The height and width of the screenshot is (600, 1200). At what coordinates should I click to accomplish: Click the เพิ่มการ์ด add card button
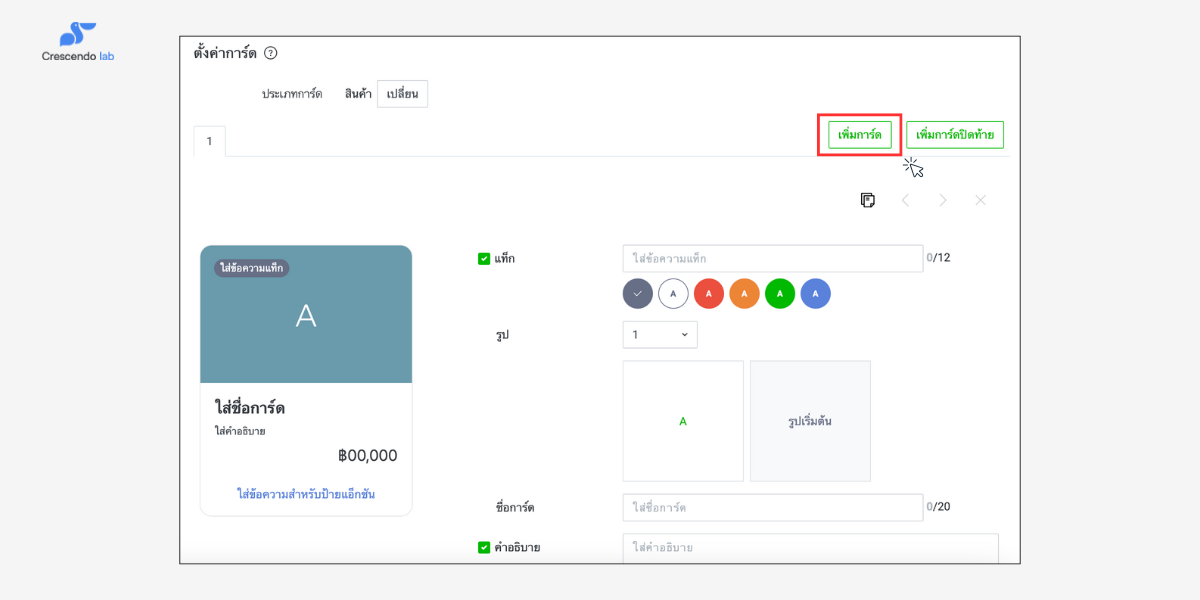tap(858, 134)
